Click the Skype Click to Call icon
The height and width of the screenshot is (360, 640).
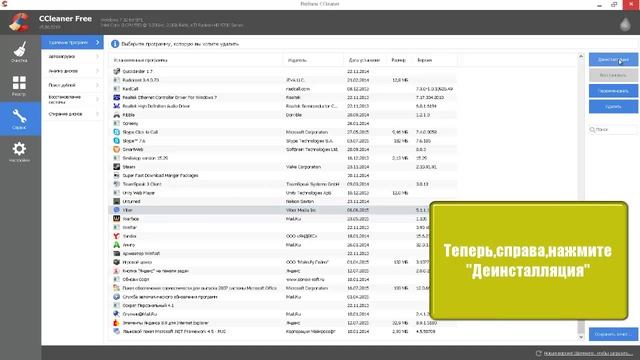point(116,132)
